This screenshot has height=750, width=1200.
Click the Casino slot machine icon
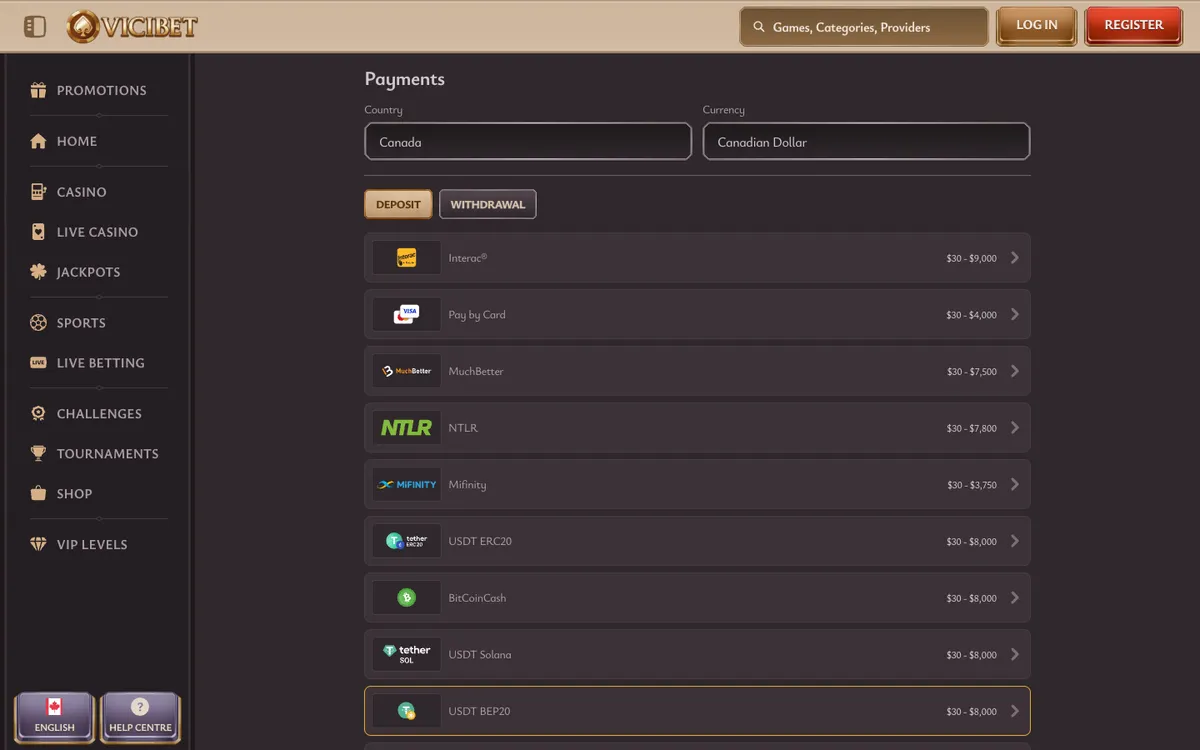click(x=38, y=192)
